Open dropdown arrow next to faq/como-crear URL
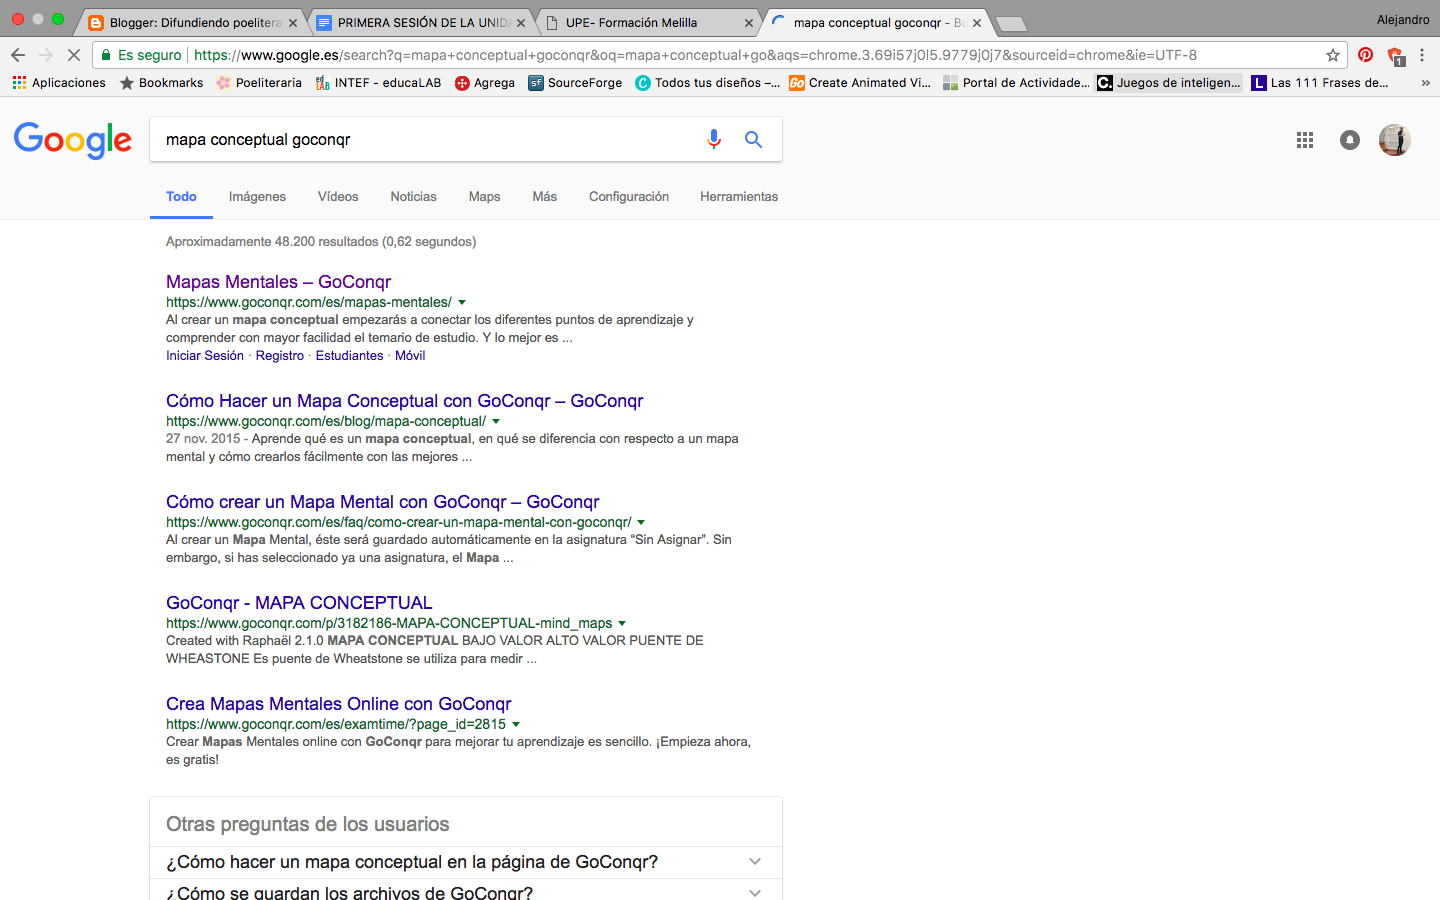Screen dimensions: 1440x900 [x=641, y=522]
